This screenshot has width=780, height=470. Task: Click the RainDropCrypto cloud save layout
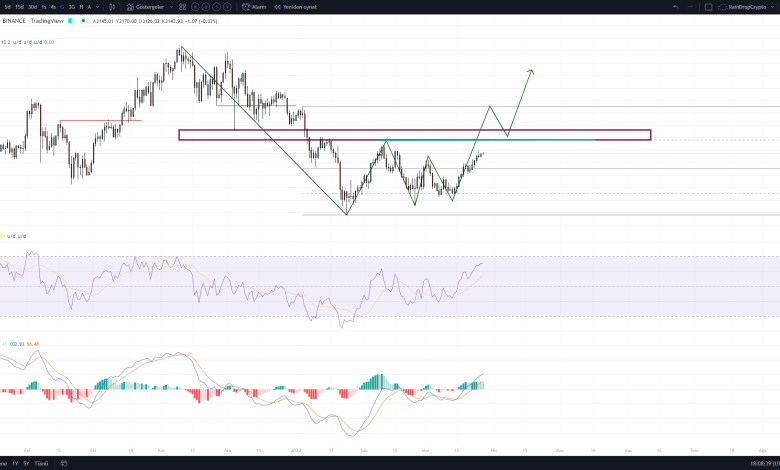tap(742, 7)
